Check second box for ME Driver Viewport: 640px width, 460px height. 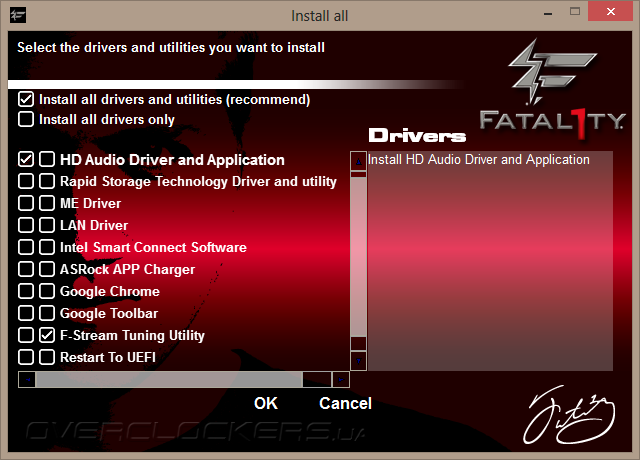tap(47, 203)
